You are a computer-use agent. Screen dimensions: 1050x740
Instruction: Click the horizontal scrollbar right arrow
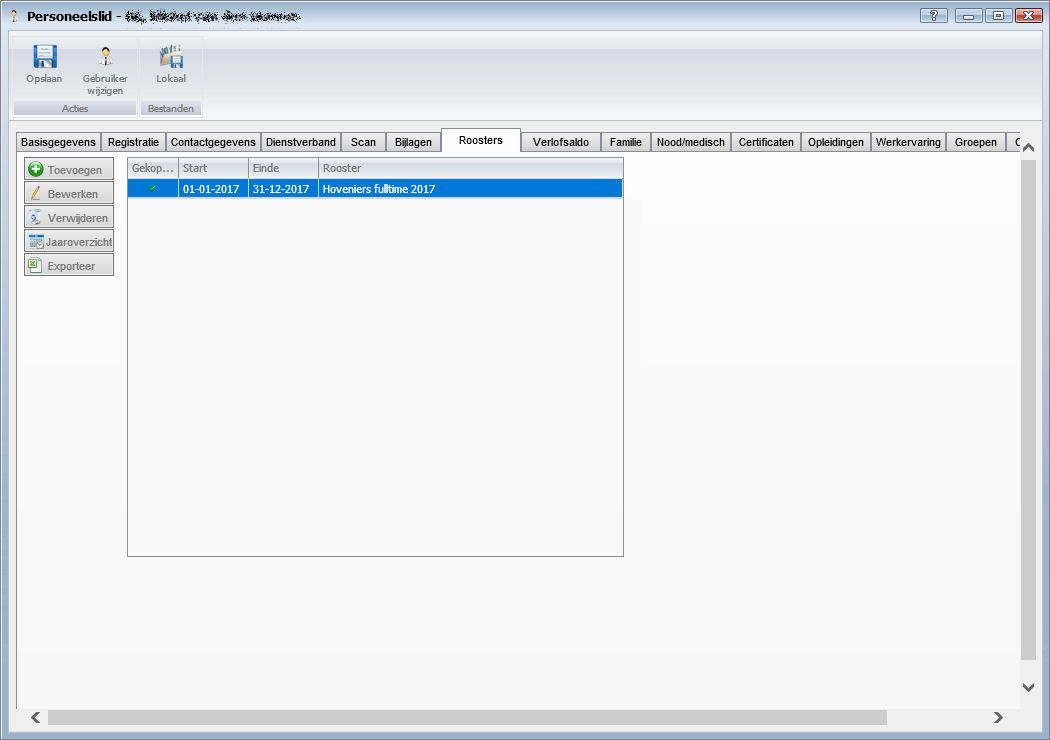[x=998, y=717]
